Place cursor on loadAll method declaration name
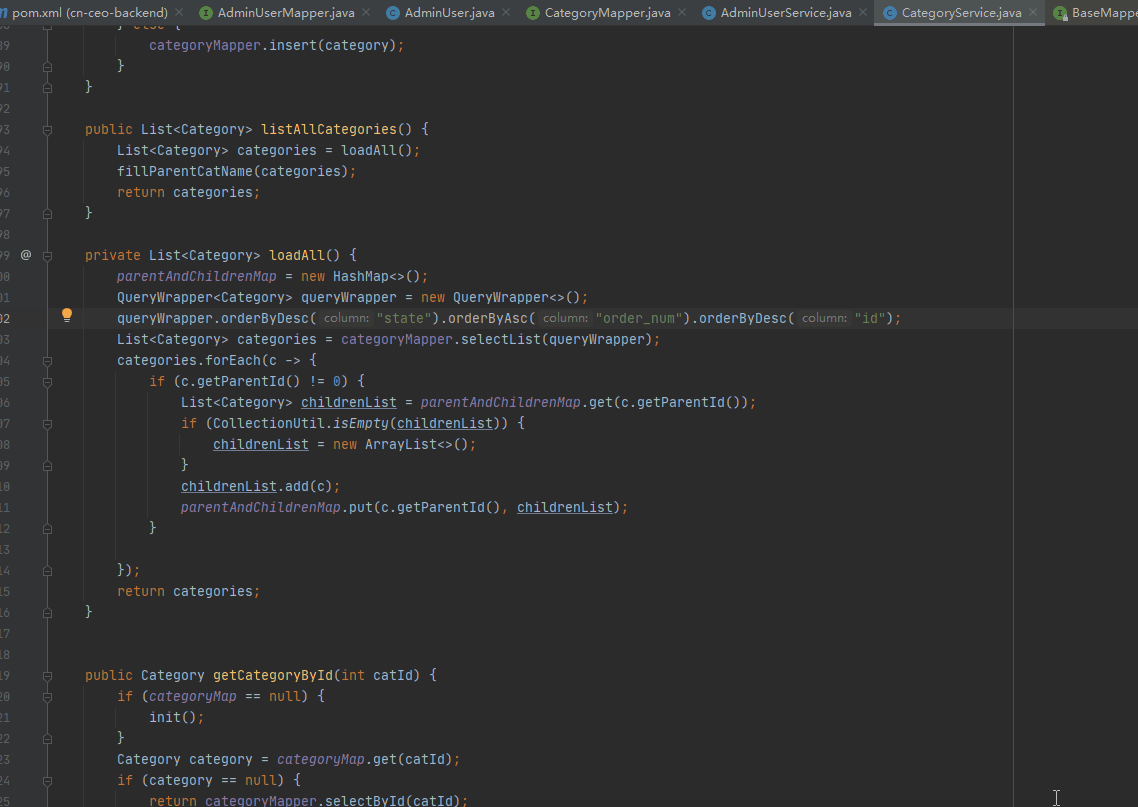Screen dimensions: 1138x807 (x=297, y=255)
